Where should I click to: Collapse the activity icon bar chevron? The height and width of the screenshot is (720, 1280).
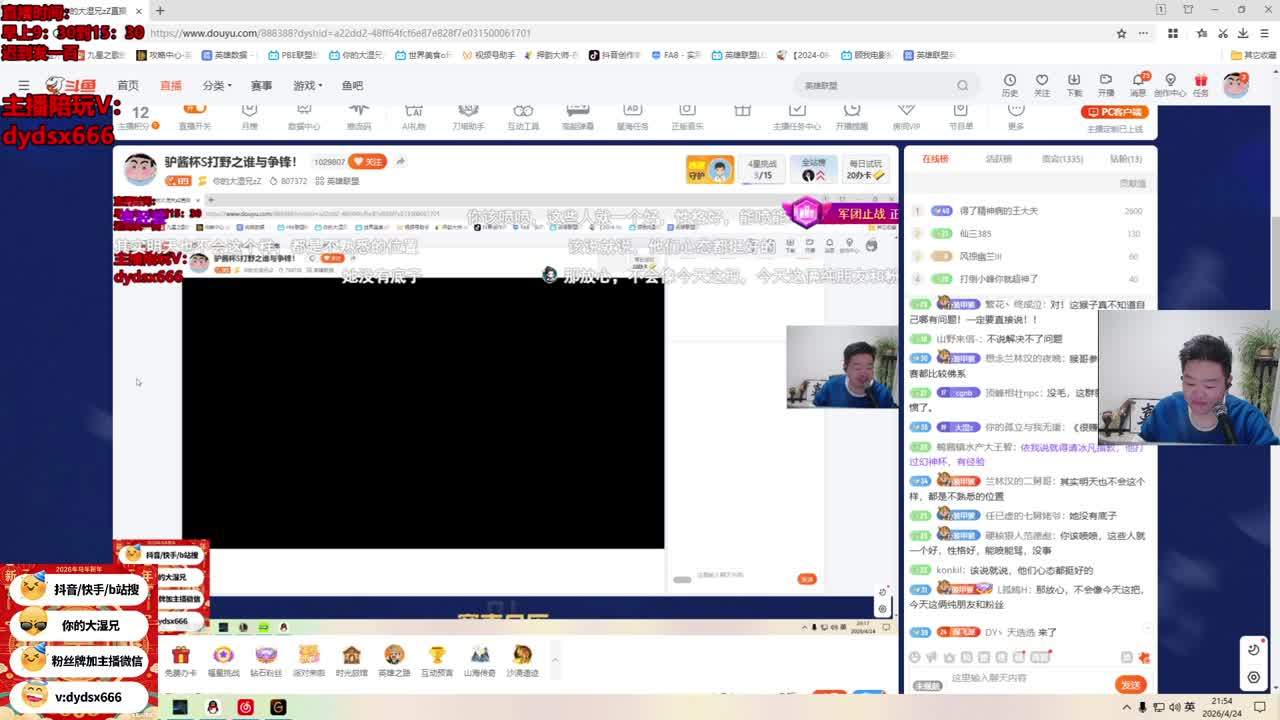click(x=555, y=659)
